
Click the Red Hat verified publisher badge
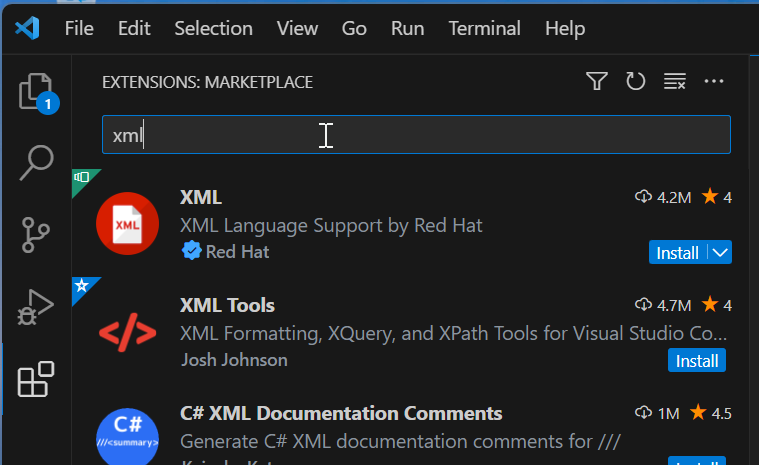point(192,251)
